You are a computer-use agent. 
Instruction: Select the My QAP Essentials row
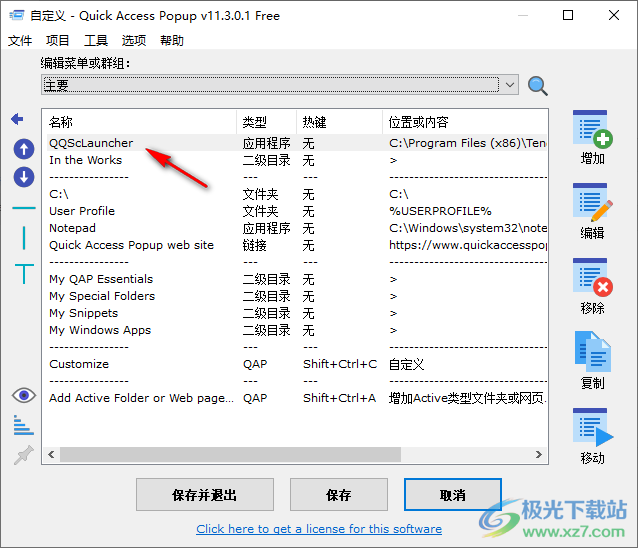pos(297,279)
